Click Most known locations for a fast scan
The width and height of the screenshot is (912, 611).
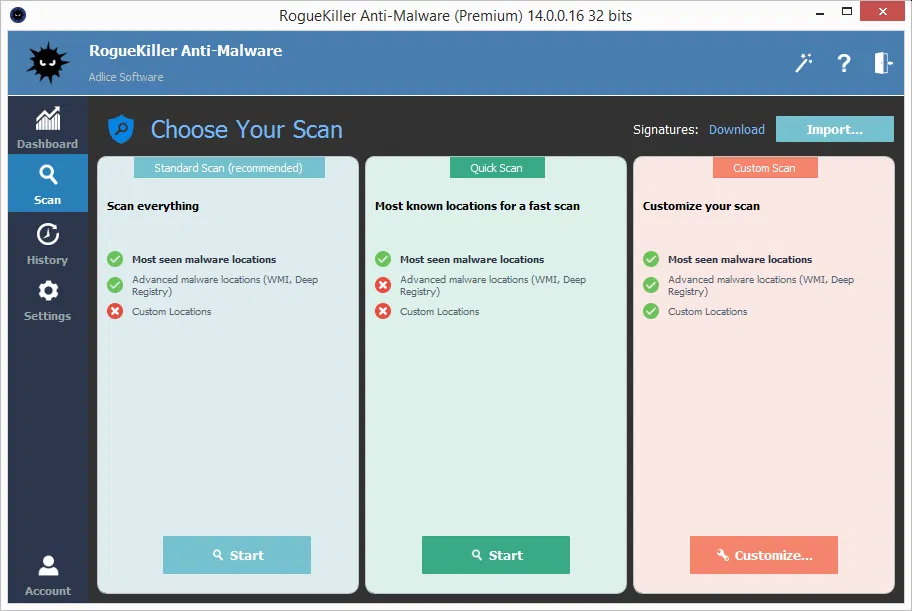click(478, 206)
